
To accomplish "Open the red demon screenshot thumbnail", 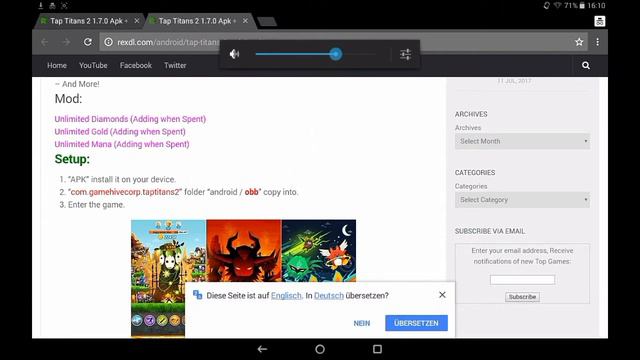I will click(x=244, y=251).
